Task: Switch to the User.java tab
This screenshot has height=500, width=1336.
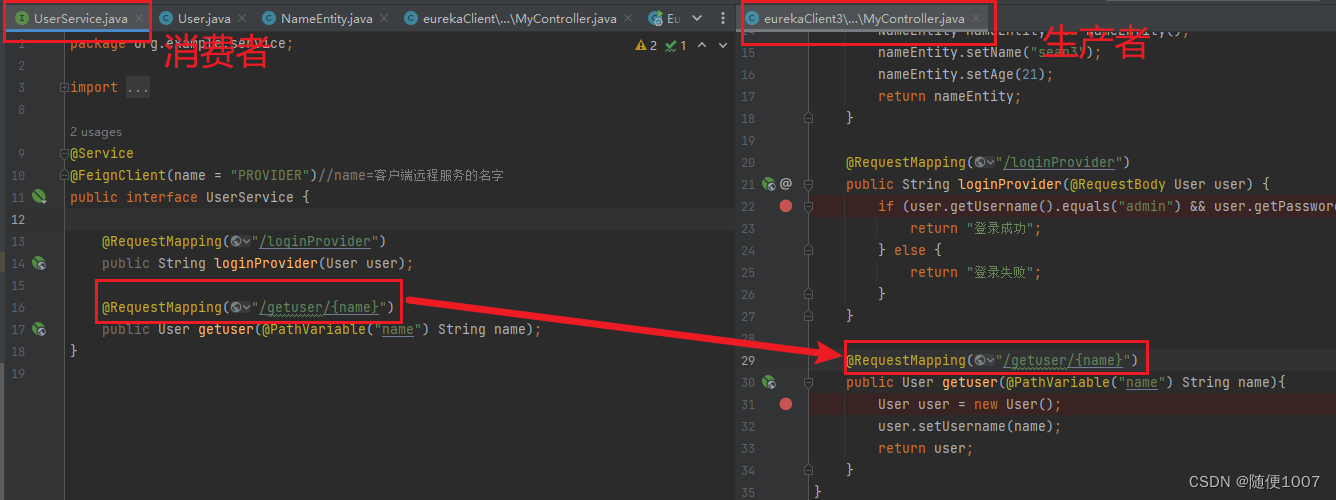Action: pyautogui.click(x=204, y=19)
